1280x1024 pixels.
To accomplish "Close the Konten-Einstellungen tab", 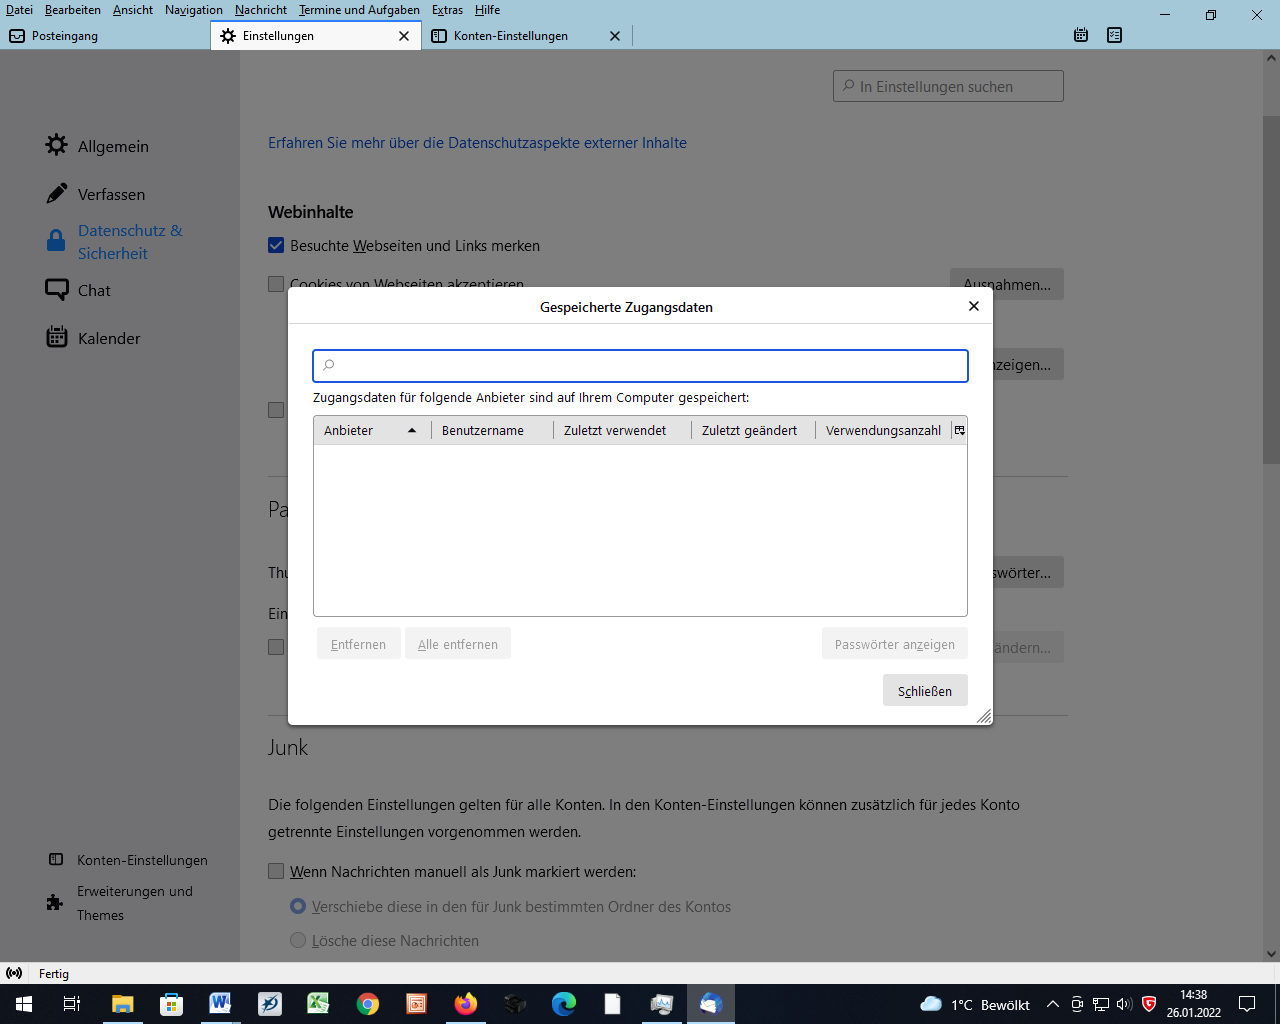I will 615,36.
